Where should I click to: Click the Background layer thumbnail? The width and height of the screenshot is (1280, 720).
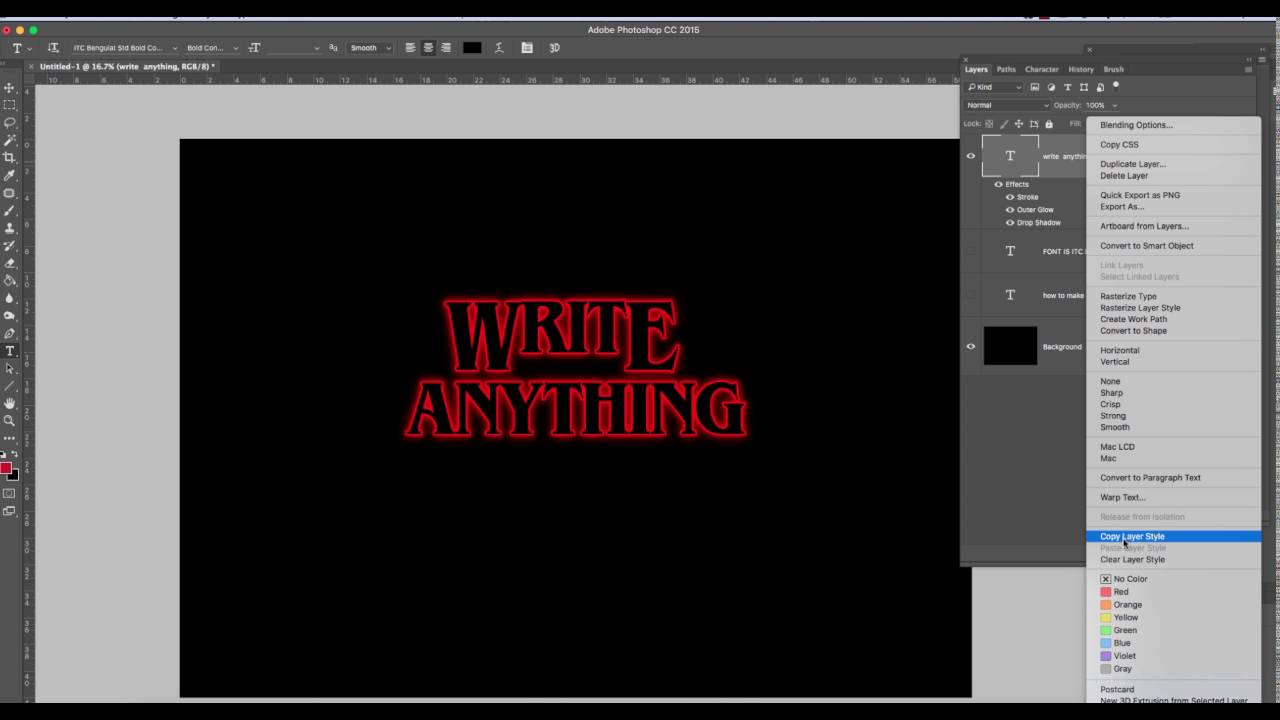tap(1010, 346)
